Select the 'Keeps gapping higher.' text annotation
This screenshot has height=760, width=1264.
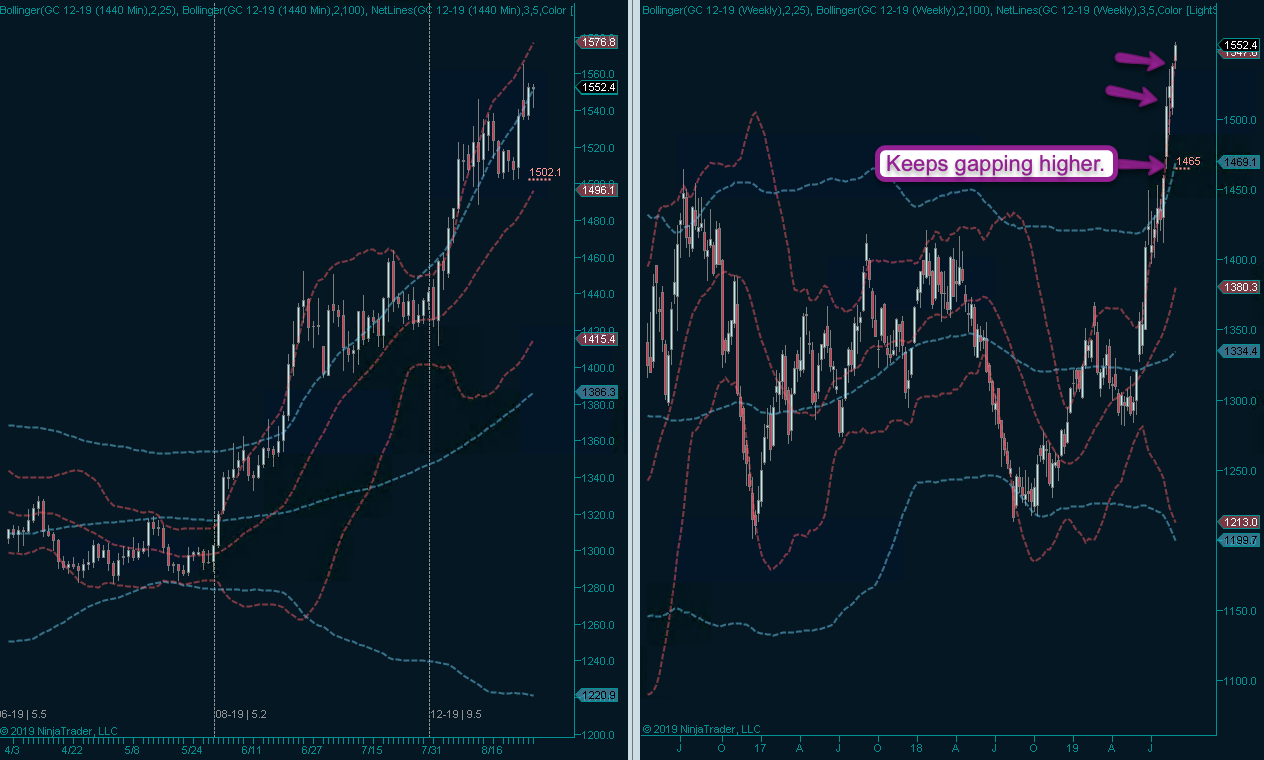coord(996,165)
